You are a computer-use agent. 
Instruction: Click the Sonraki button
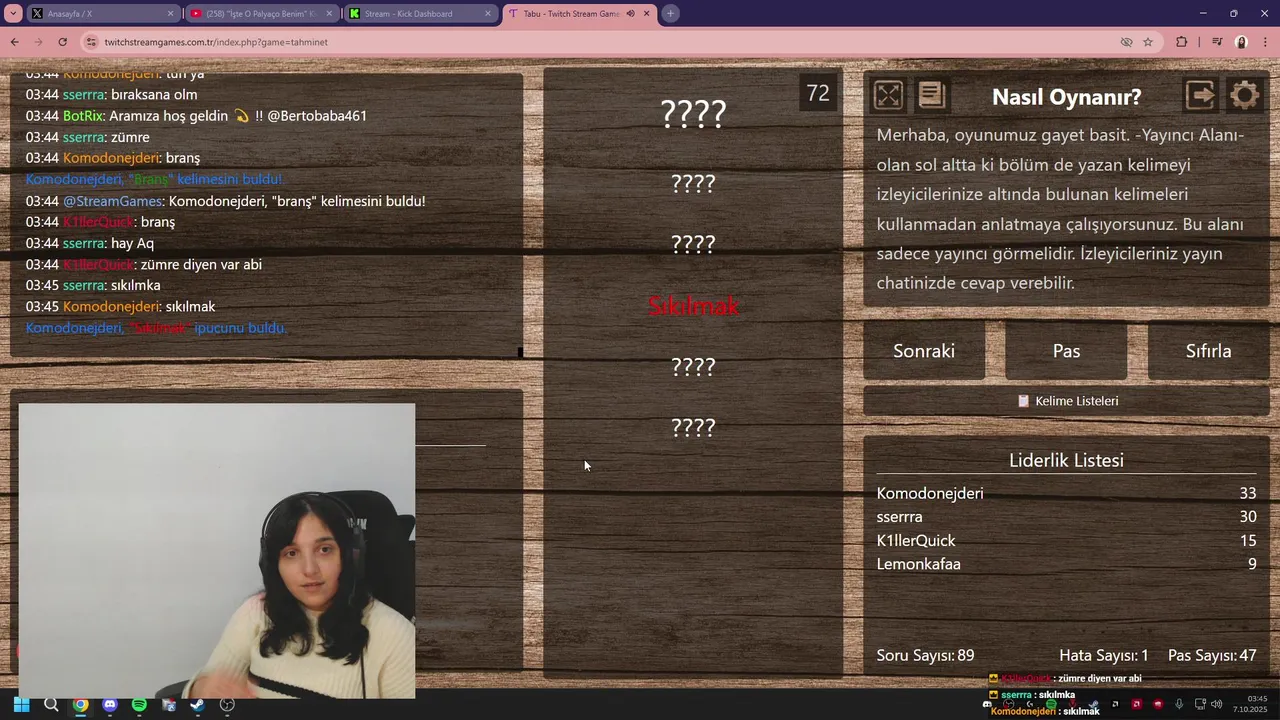[x=924, y=351]
